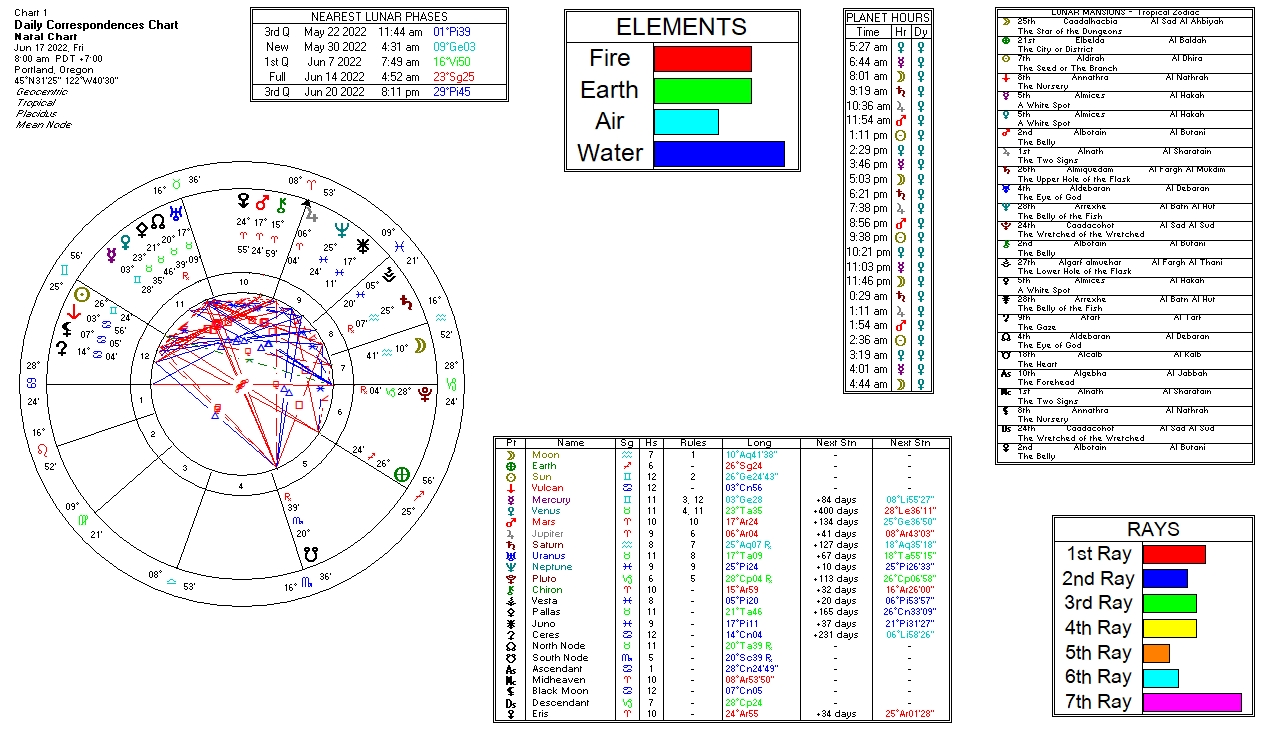Click the '1:11 pm' planet hour entry
Viewport: 1267px width, 741px height.
click(x=867, y=135)
